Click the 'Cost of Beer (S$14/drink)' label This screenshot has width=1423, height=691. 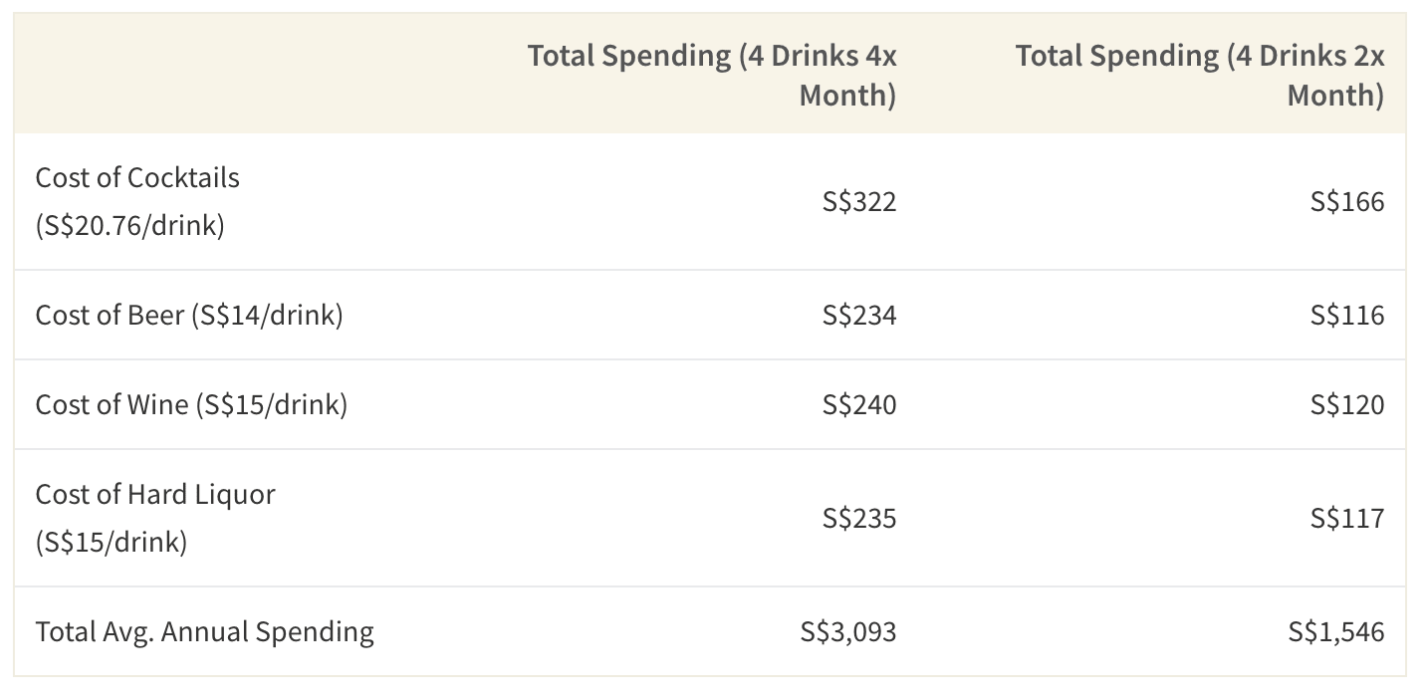(189, 315)
